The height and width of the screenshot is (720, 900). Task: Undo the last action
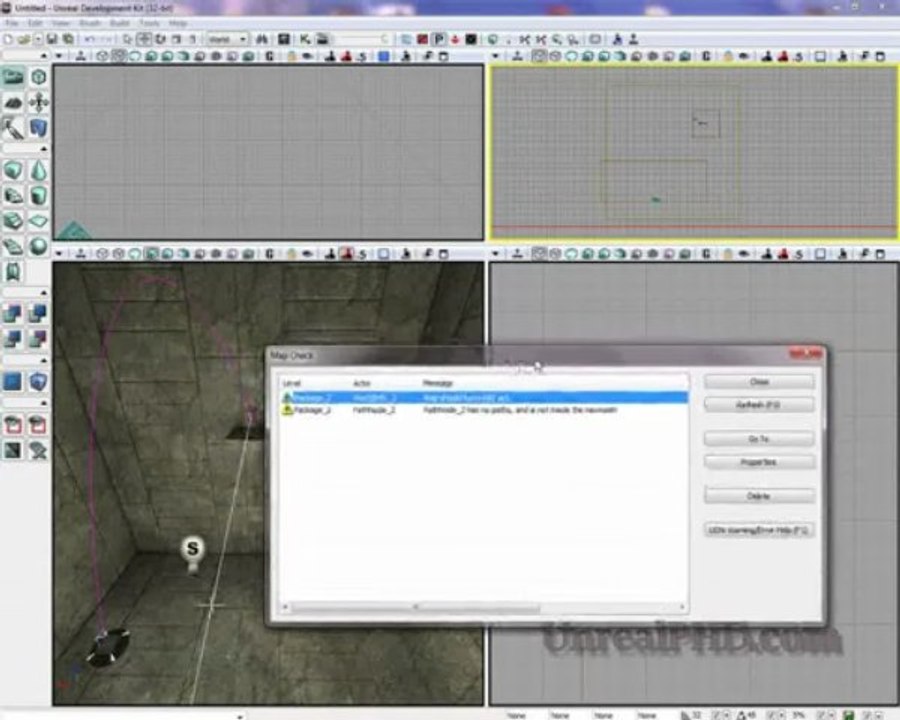click(x=90, y=39)
